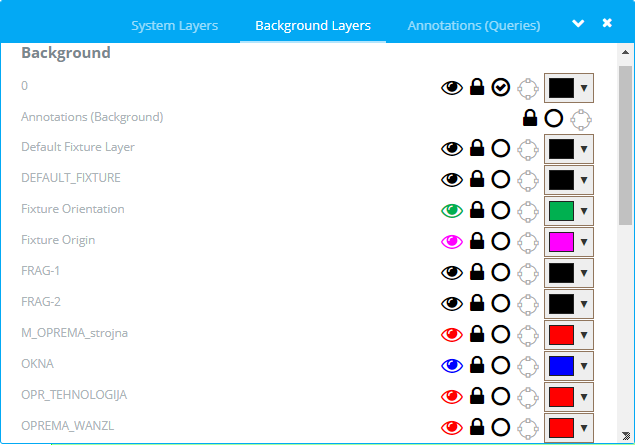Viewport: 635px width, 445px height.
Task: Toggle lock on M_OPREMA_strojna
Action: pos(477,334)
